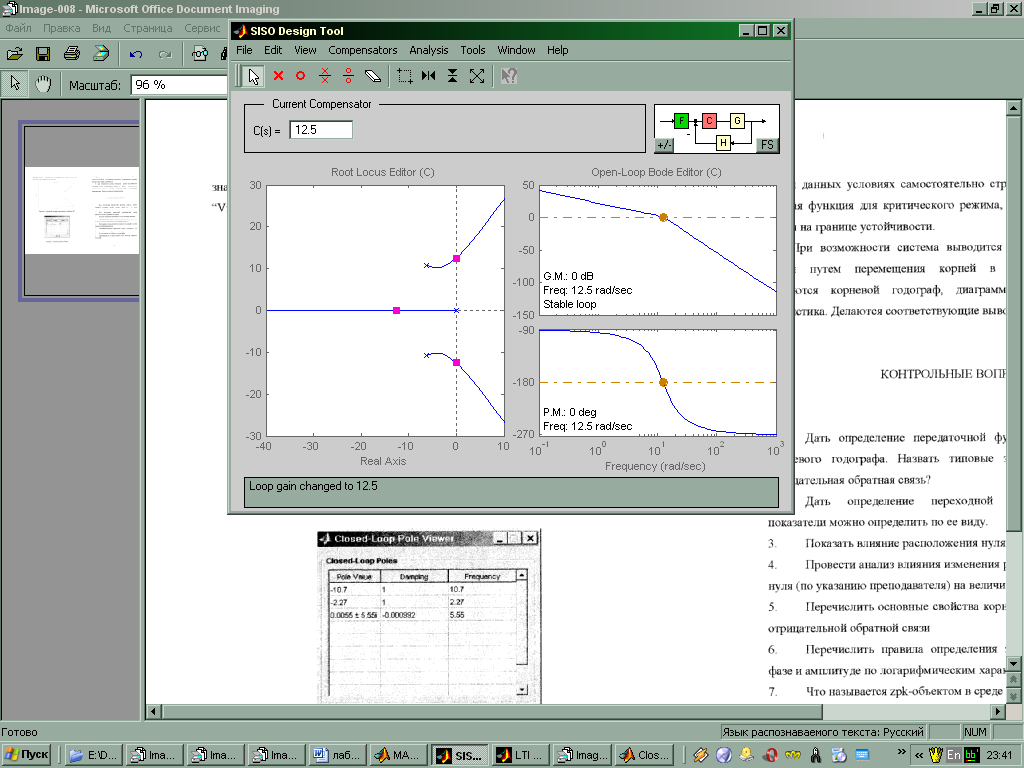Screen dimensions: 1024x768
Task: Click the H sensor block
Action: (x=723, y=142)
